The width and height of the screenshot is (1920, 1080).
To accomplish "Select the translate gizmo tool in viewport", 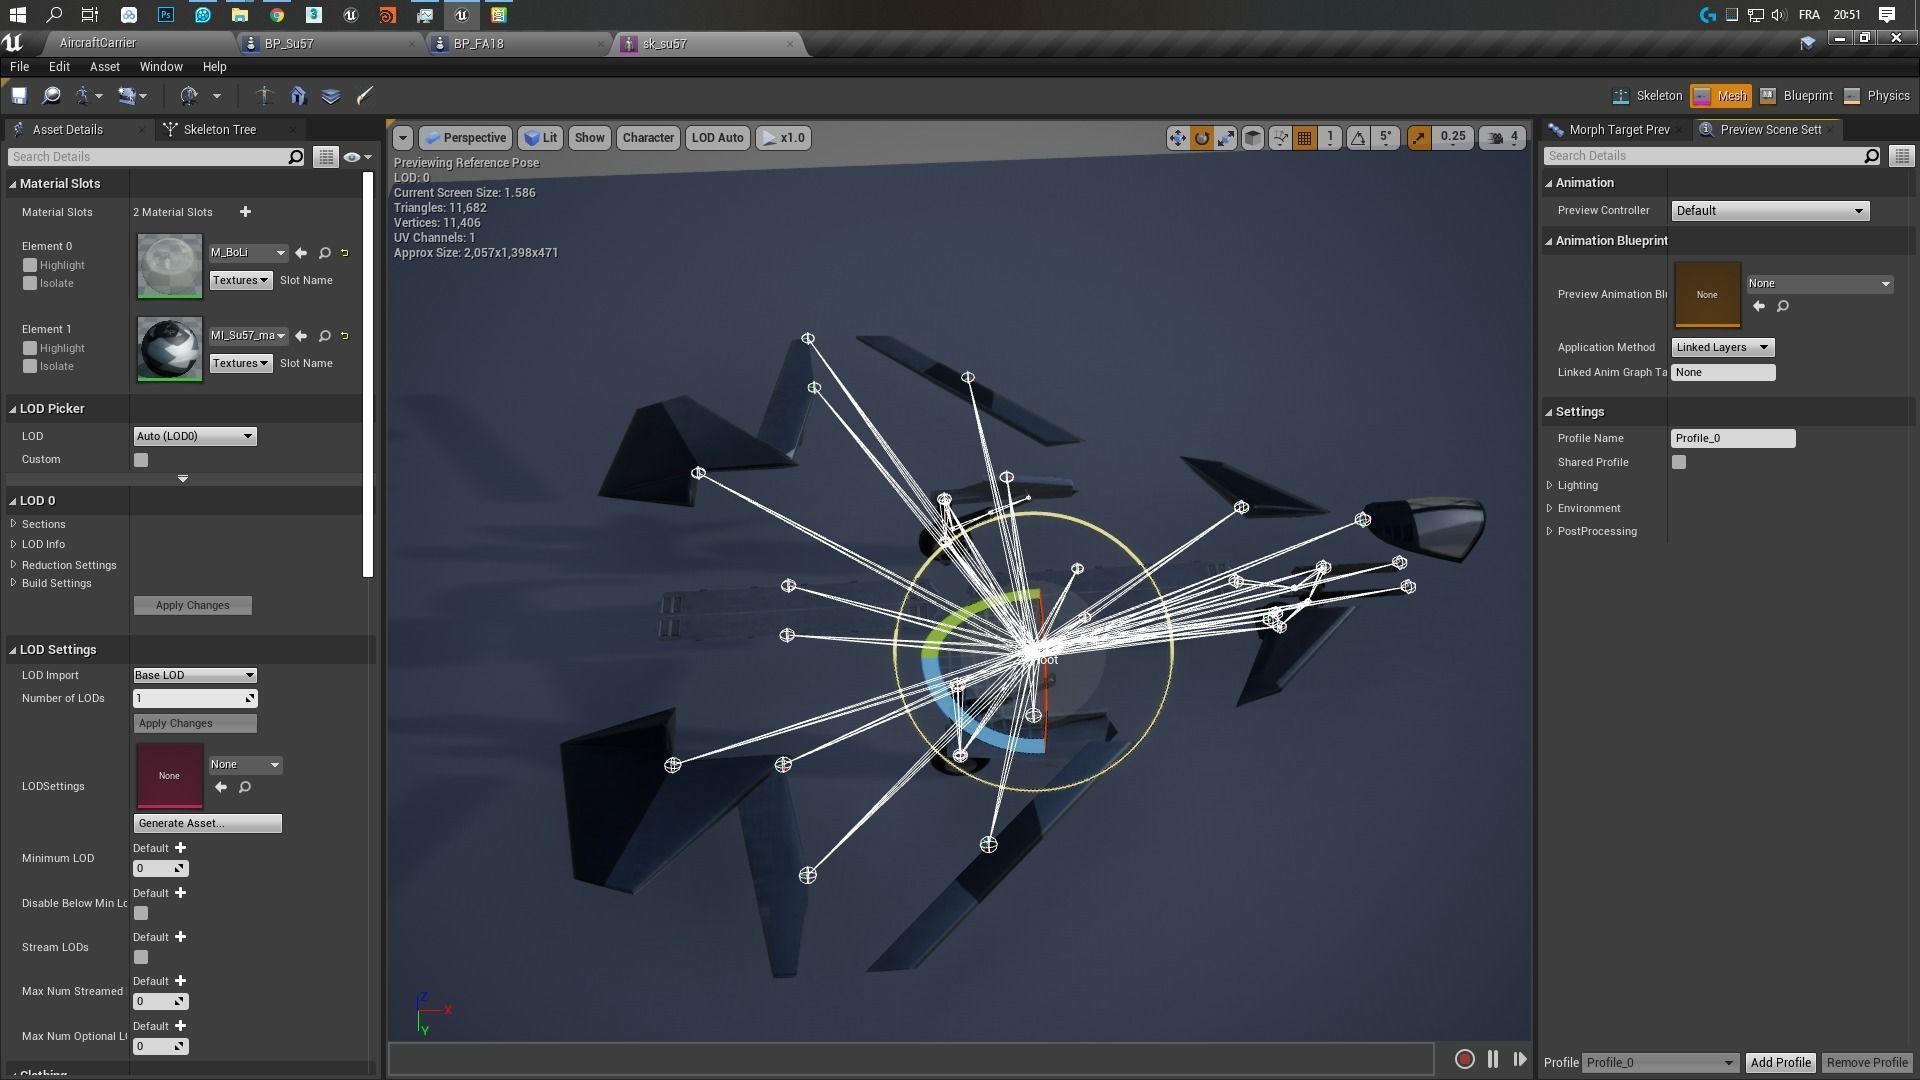I will (x=1177, y=138).
